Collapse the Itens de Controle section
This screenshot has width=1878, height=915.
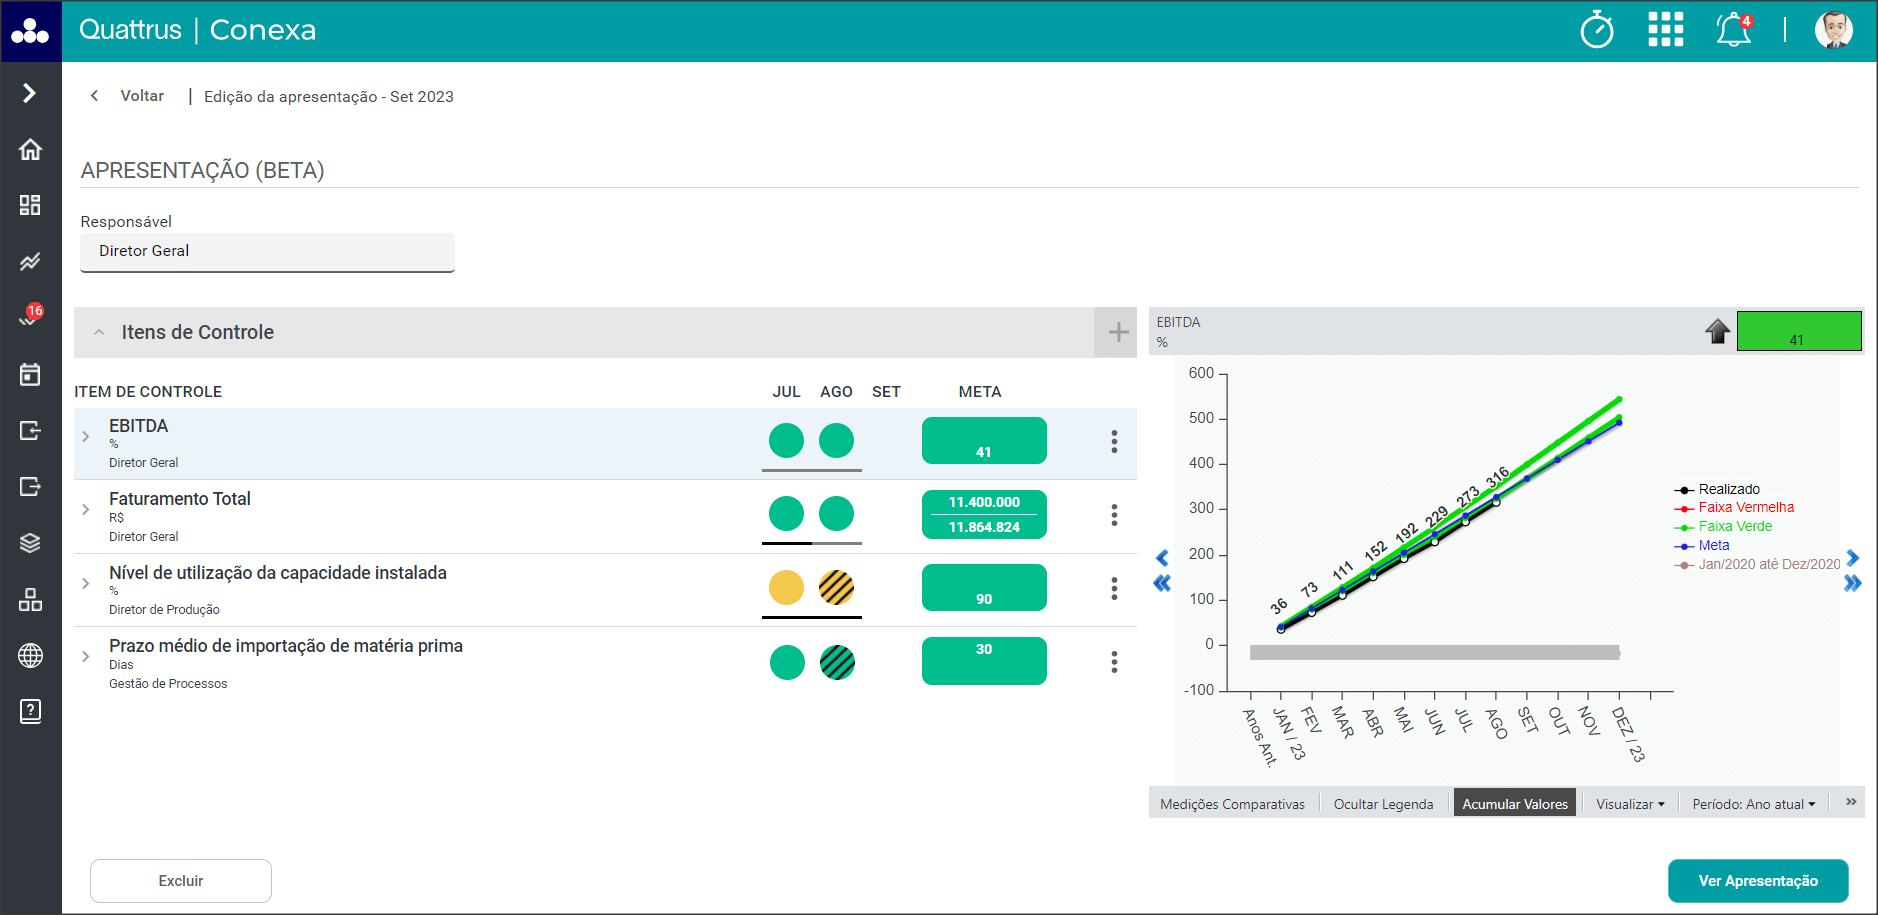coord(99,332)
